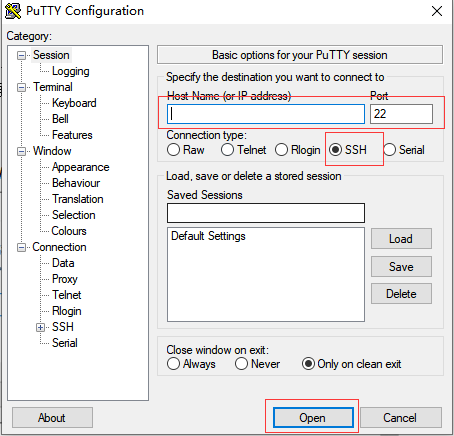Open the Logging settings page
Viewport: 454px width, 436px height.
(71, 71)
